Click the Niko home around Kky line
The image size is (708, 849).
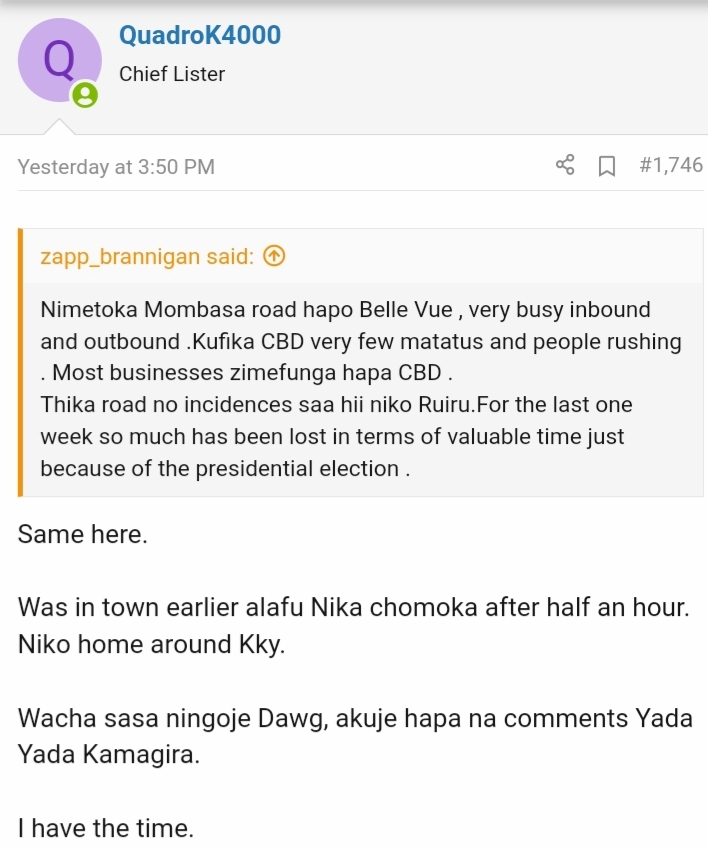point(152,644)
